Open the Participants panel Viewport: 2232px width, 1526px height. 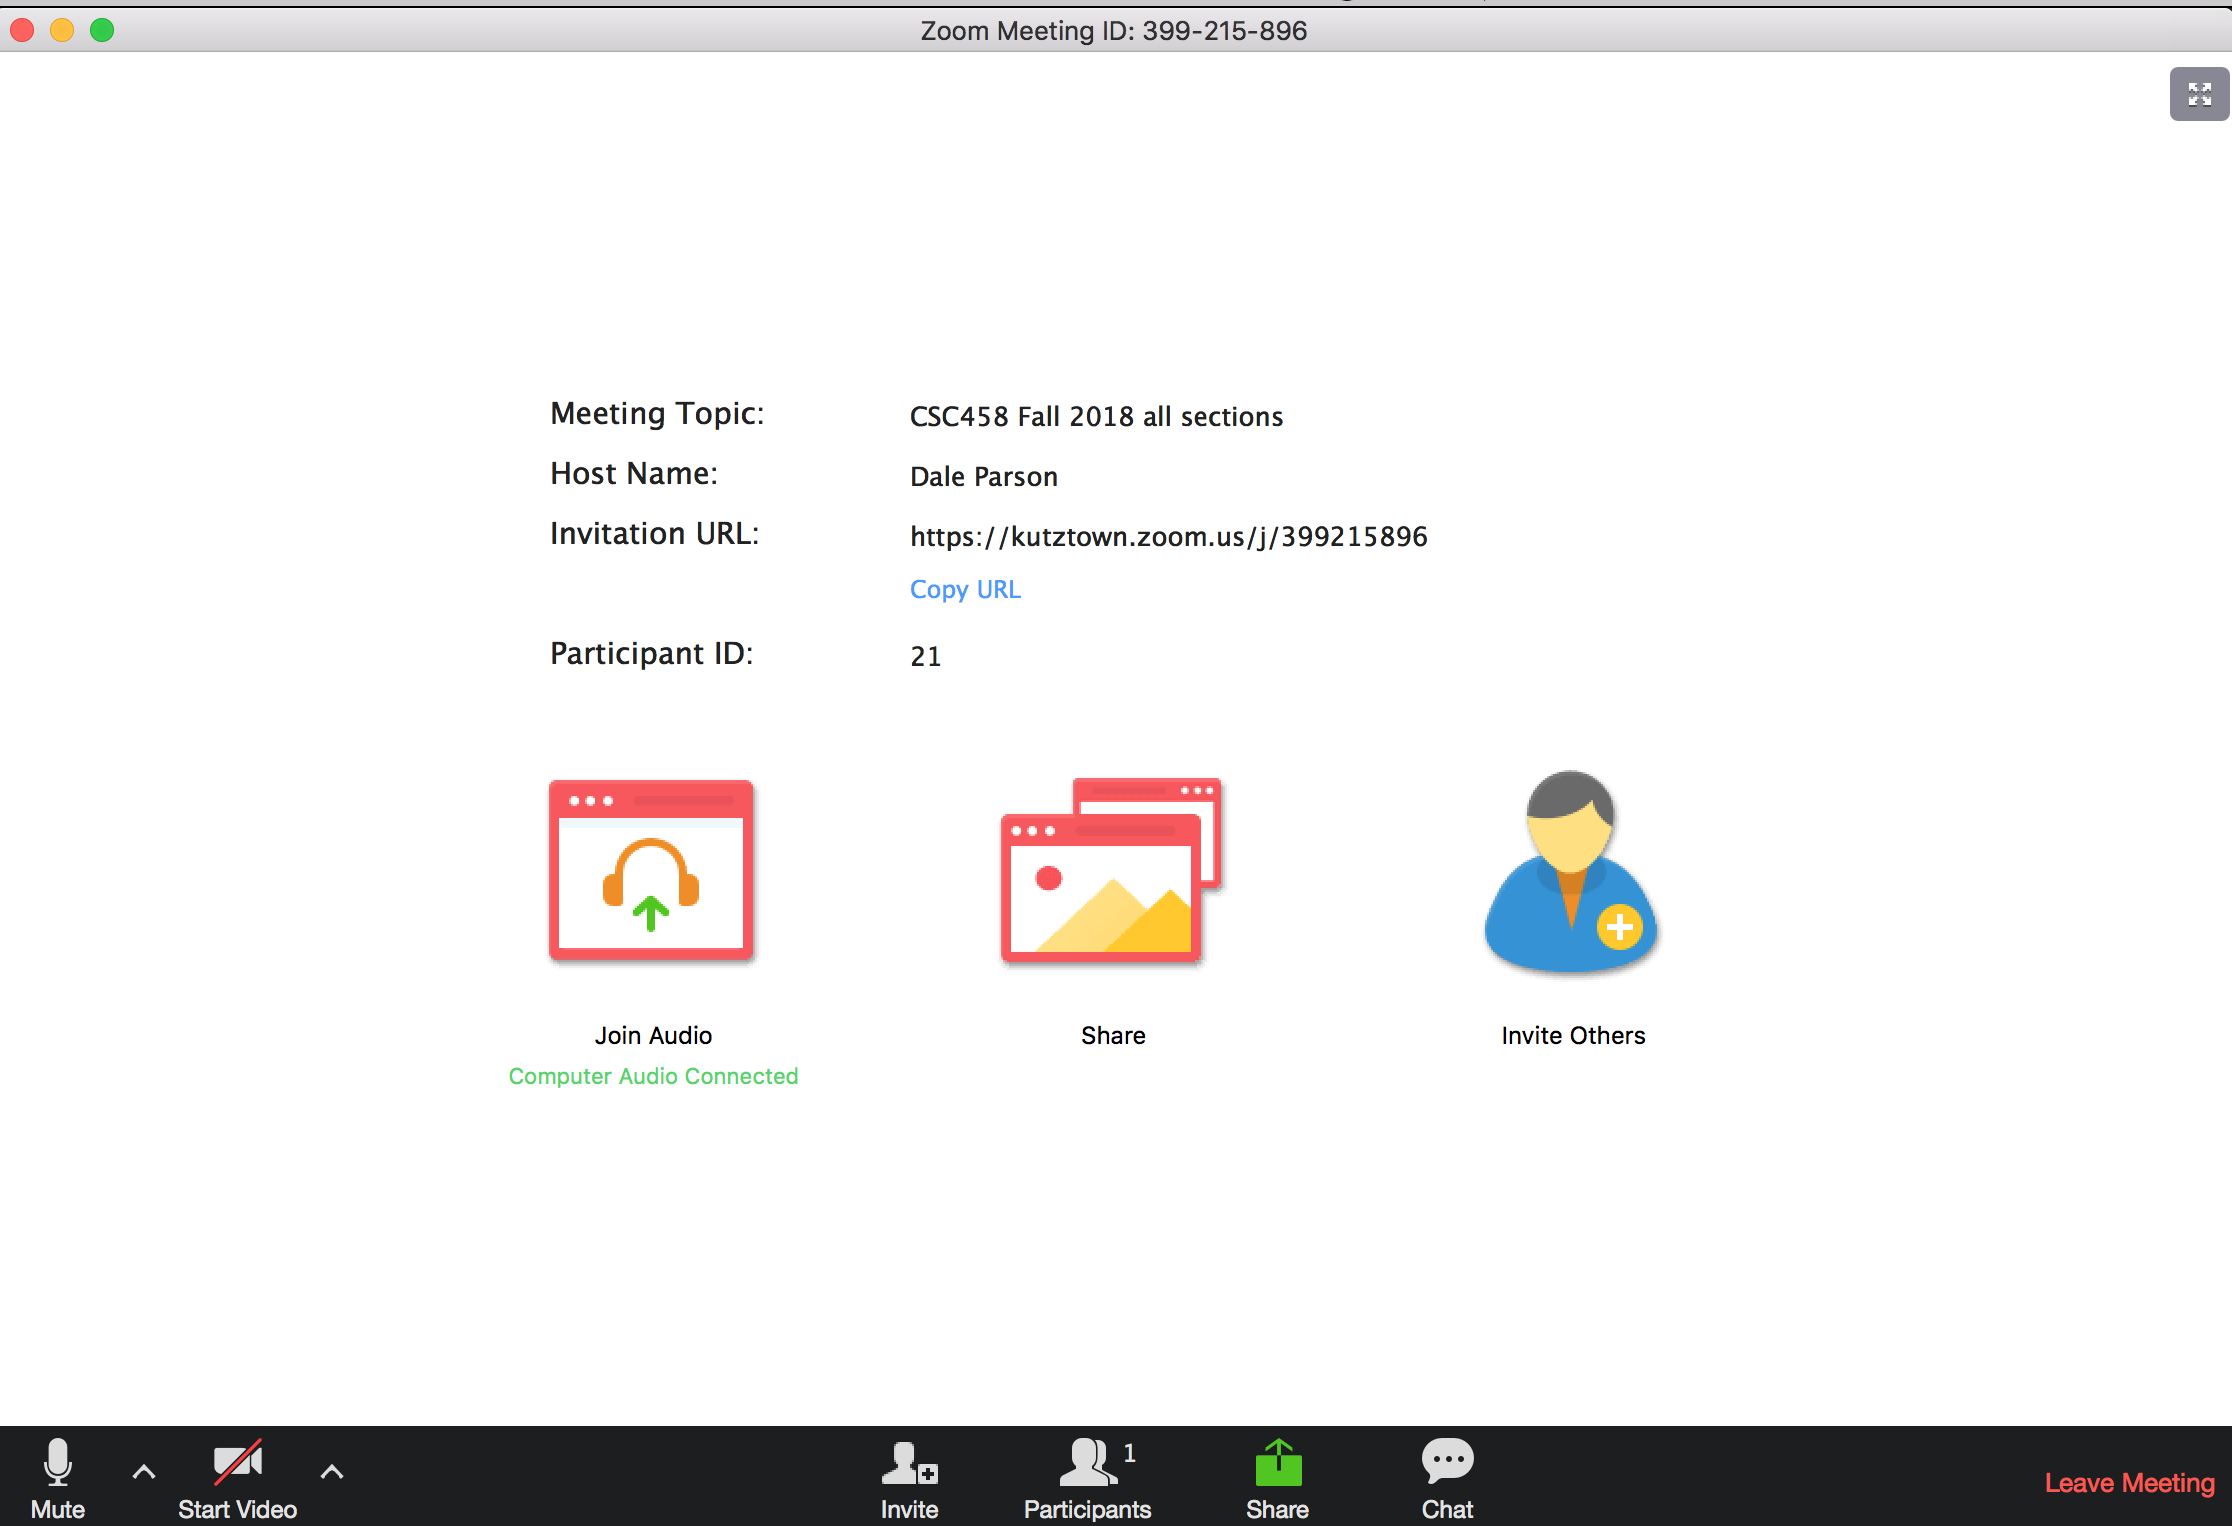point(1088,1479)
